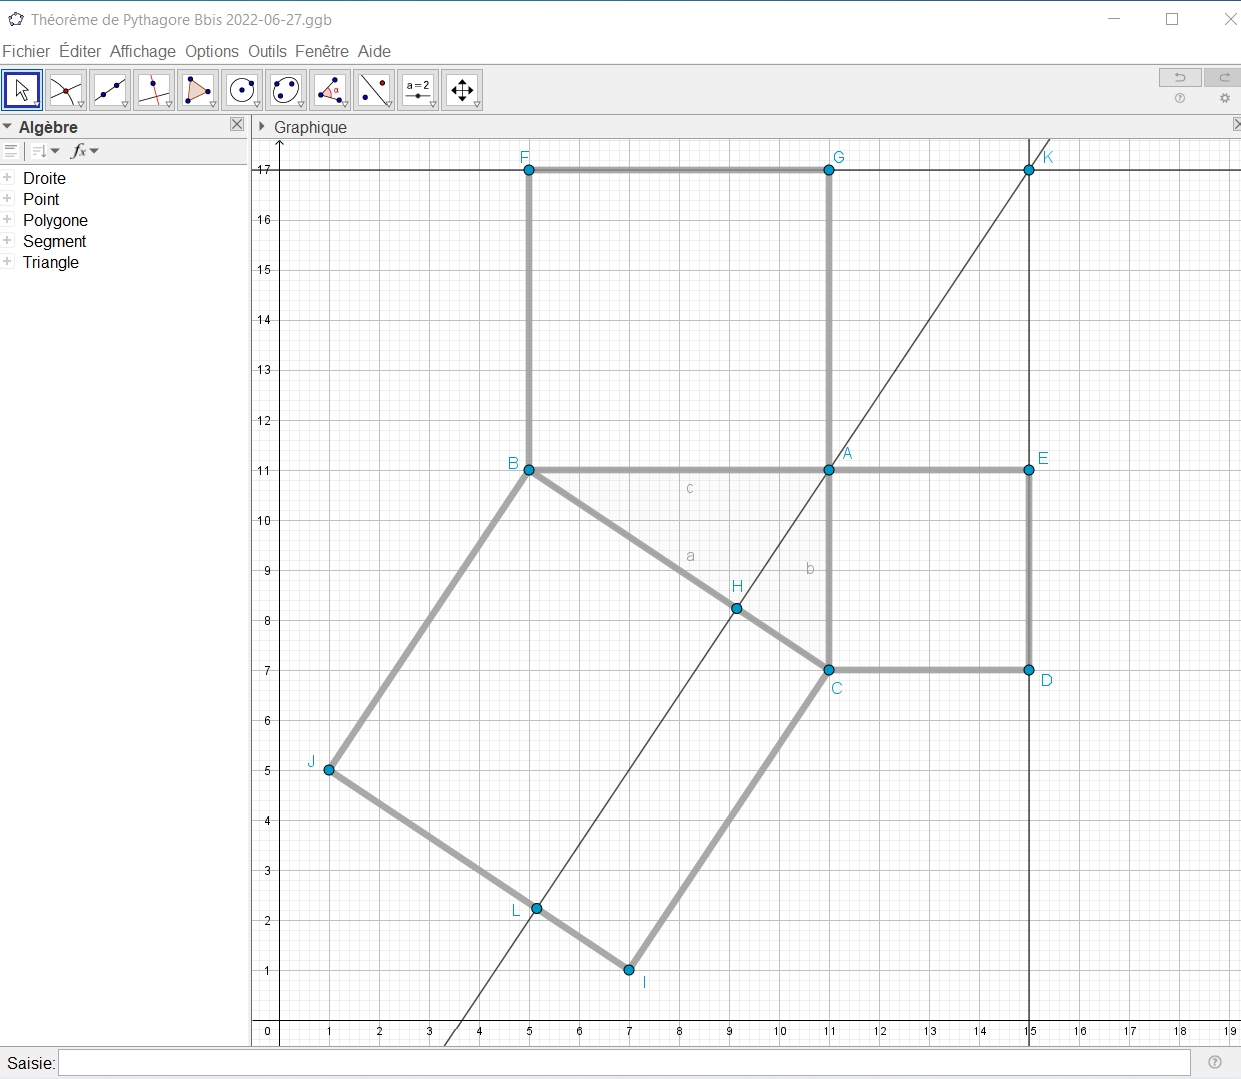Toggle the Algebra style bar icon

11,151
